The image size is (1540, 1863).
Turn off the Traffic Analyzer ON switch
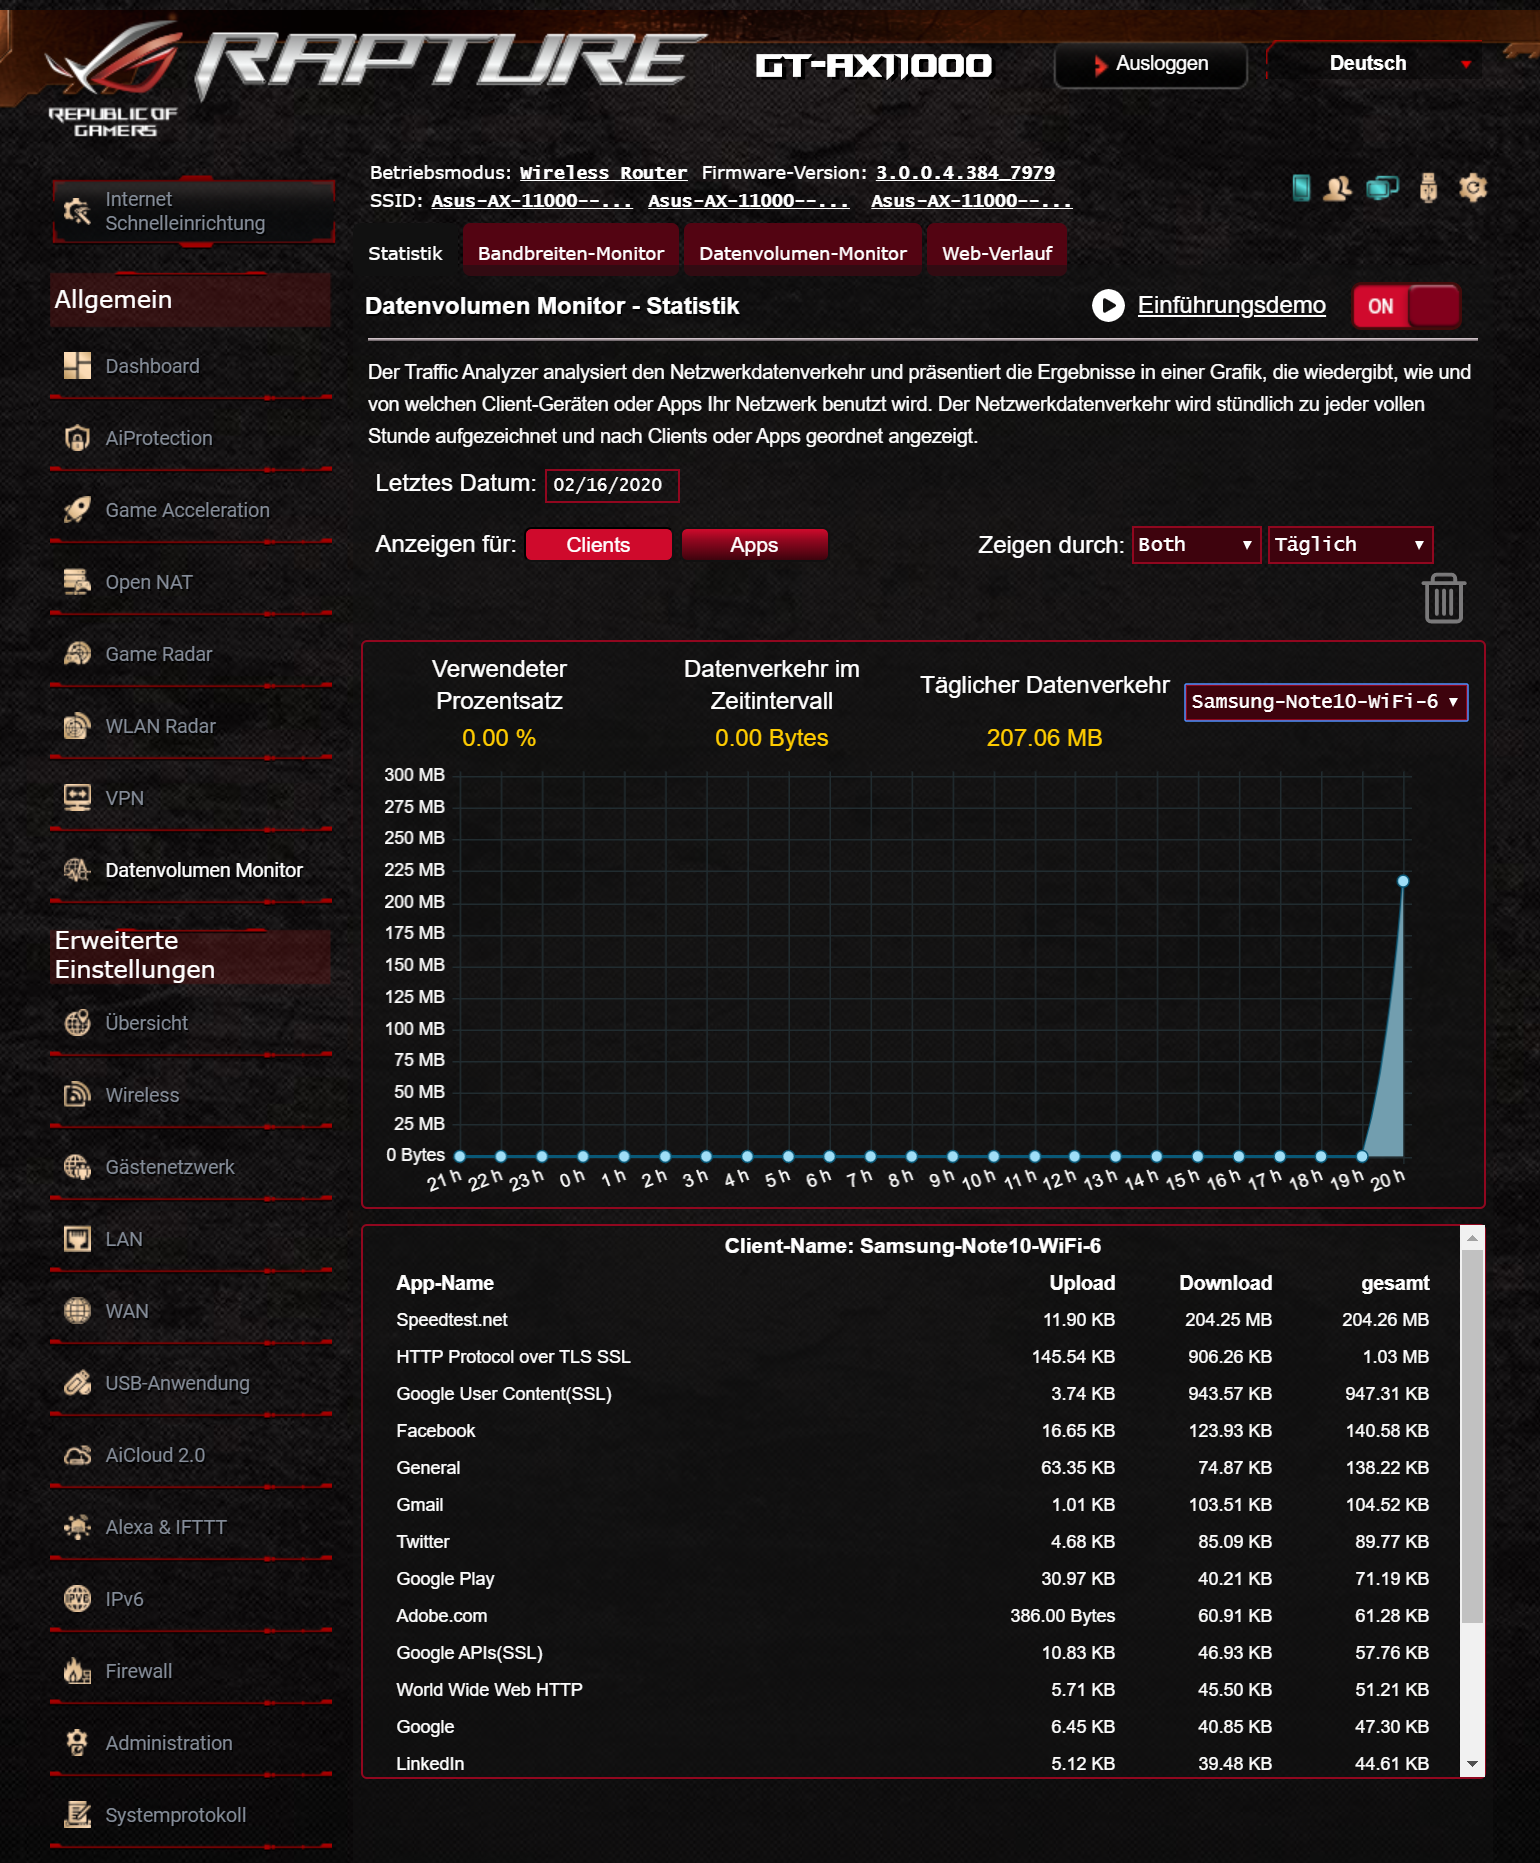pos(1406,306)
